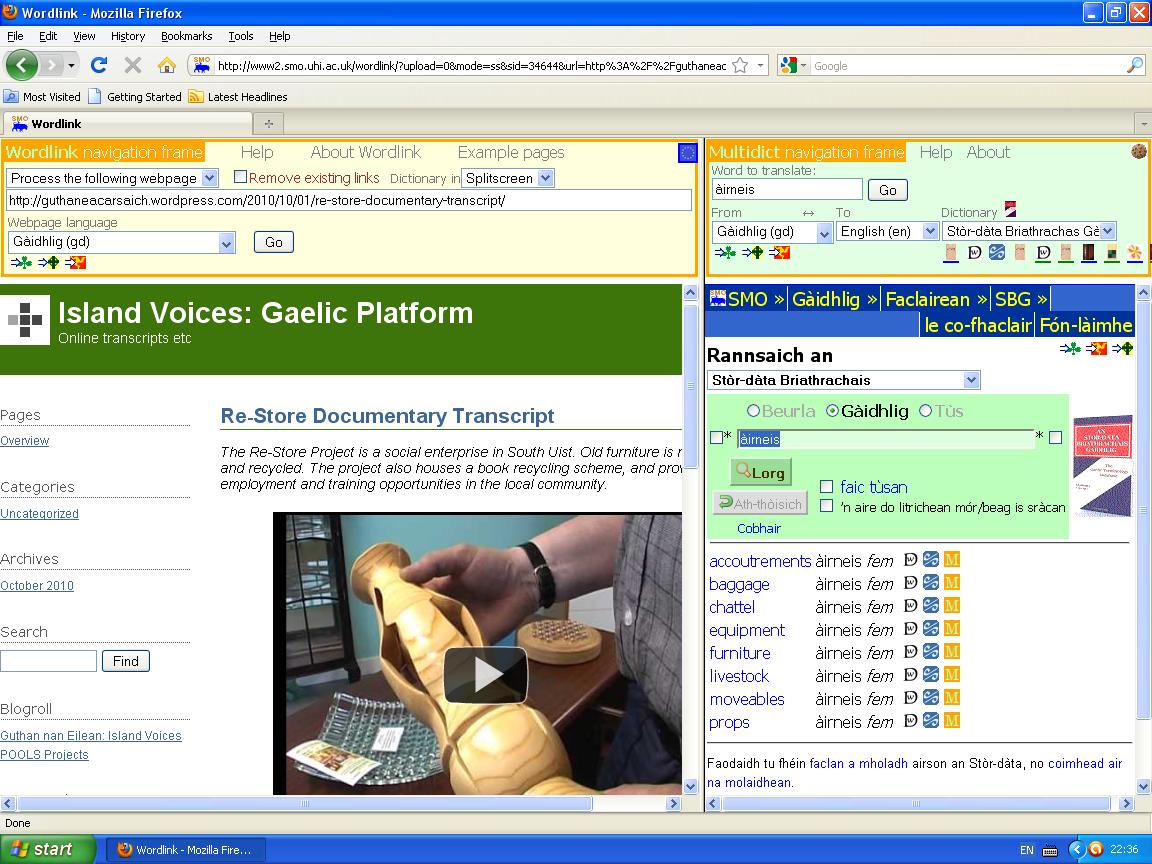Viewport: 1152px width, 864px height.
Task: Play the Re-Store documentary video
Action: [x=486, y=674]
